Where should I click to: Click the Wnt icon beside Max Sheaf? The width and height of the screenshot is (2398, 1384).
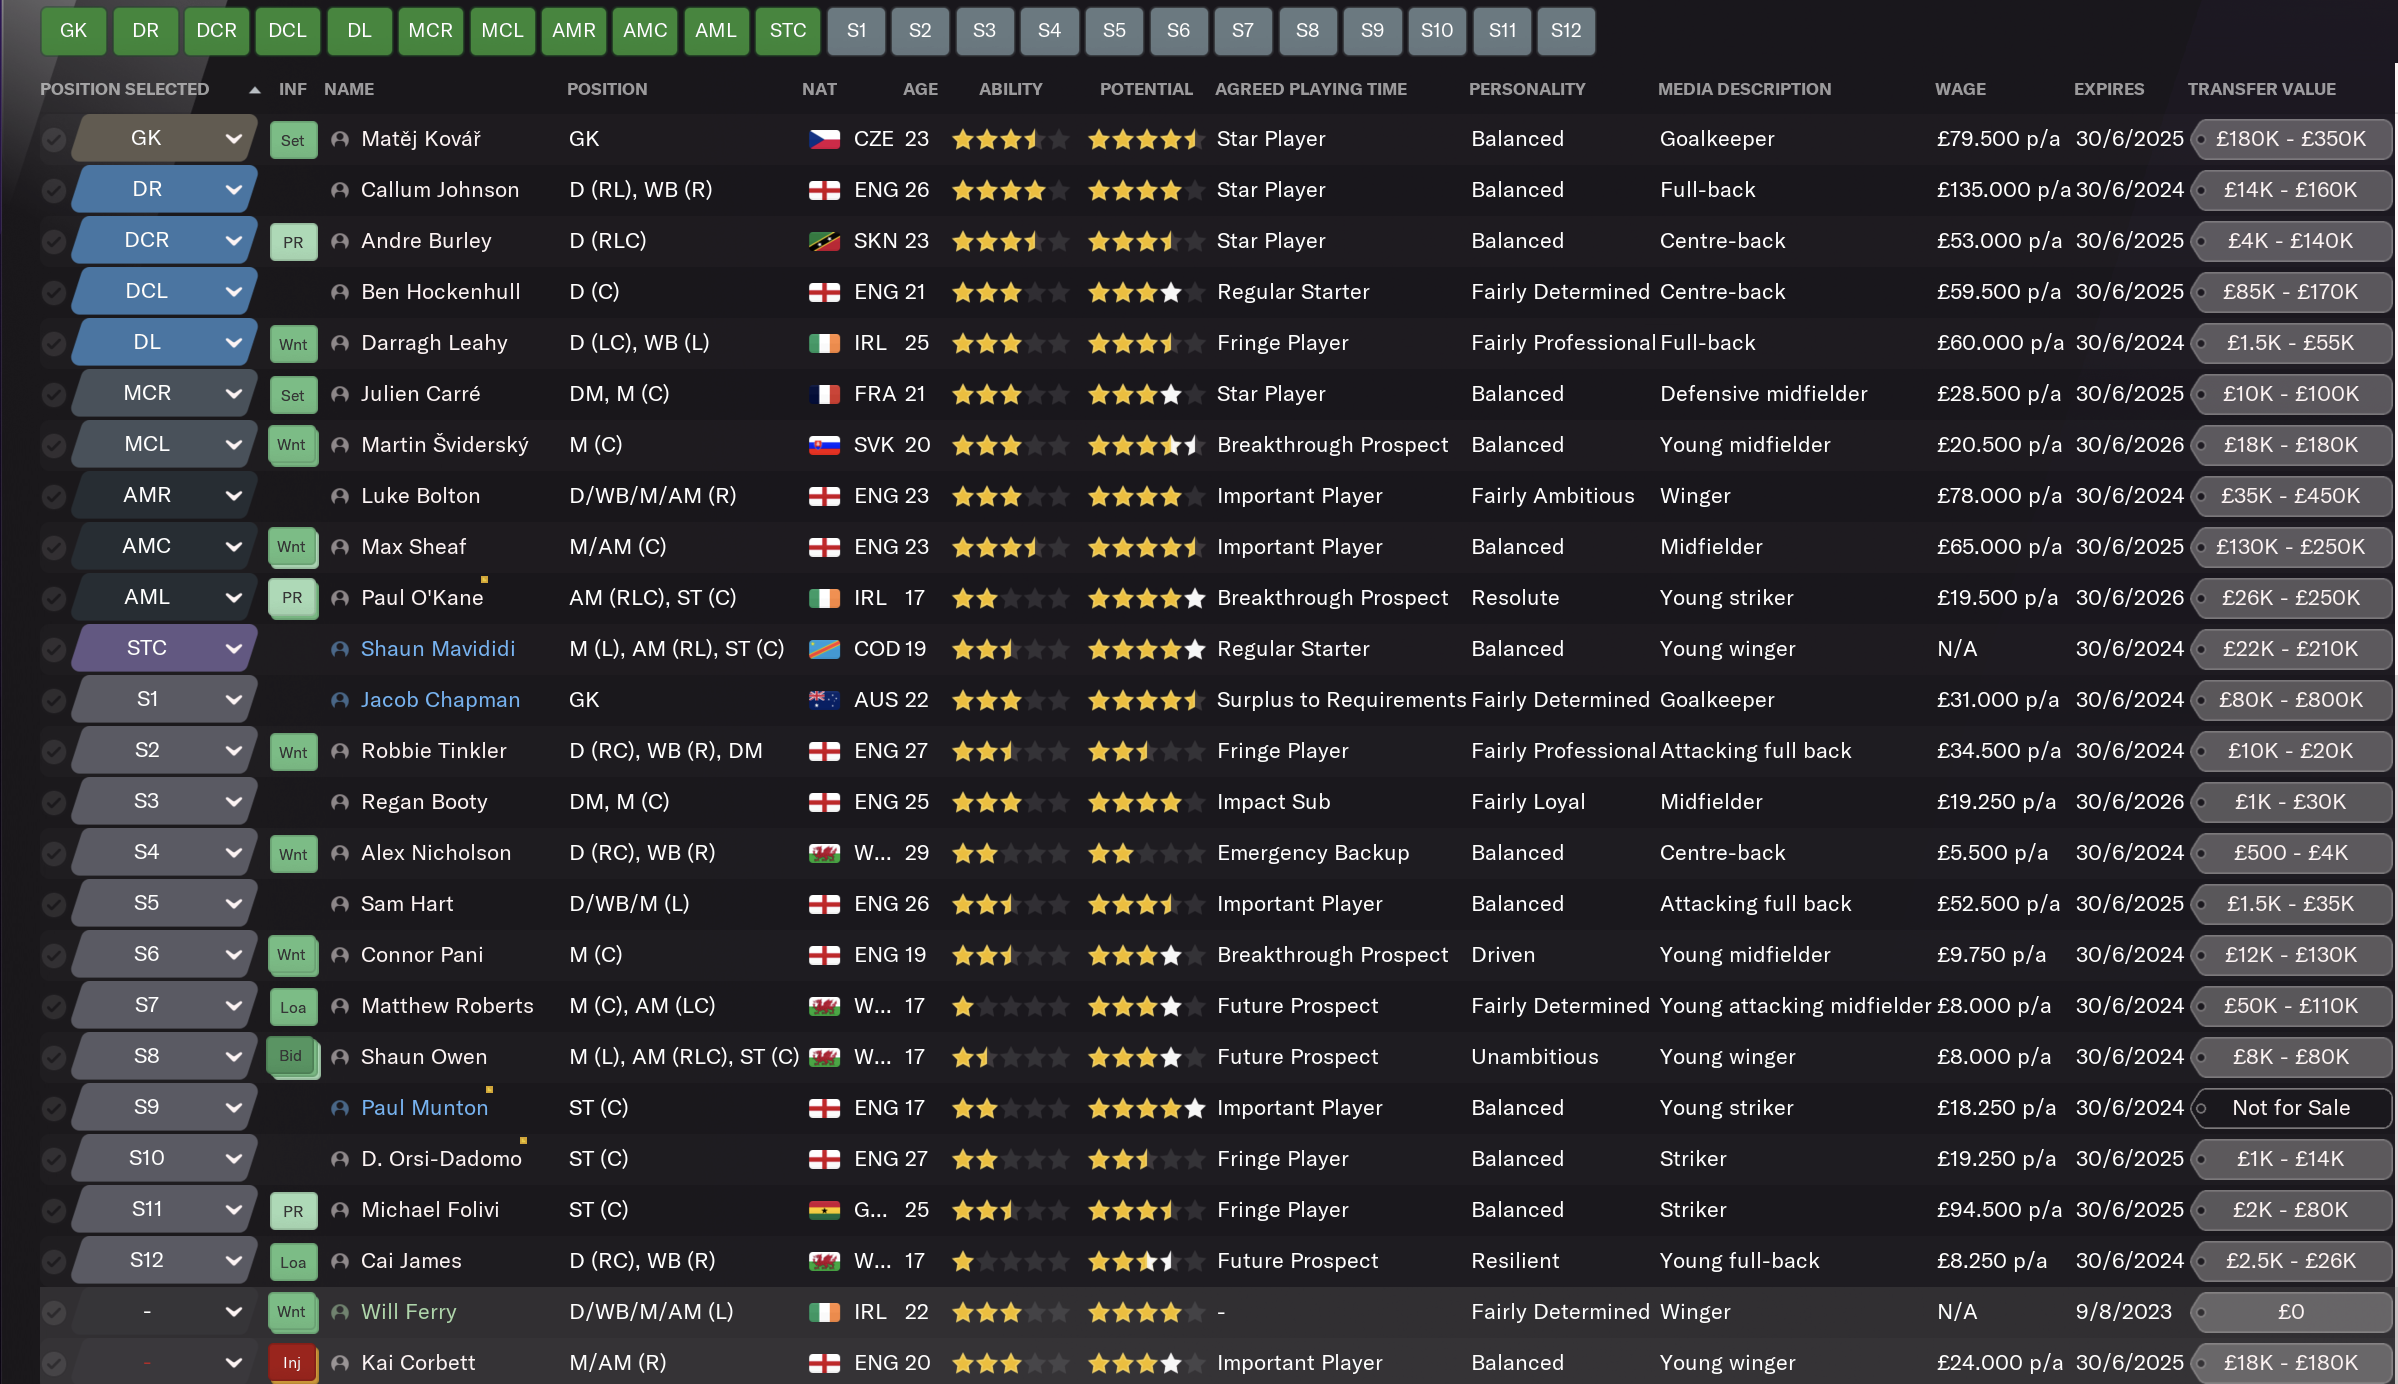pos(293,547)
